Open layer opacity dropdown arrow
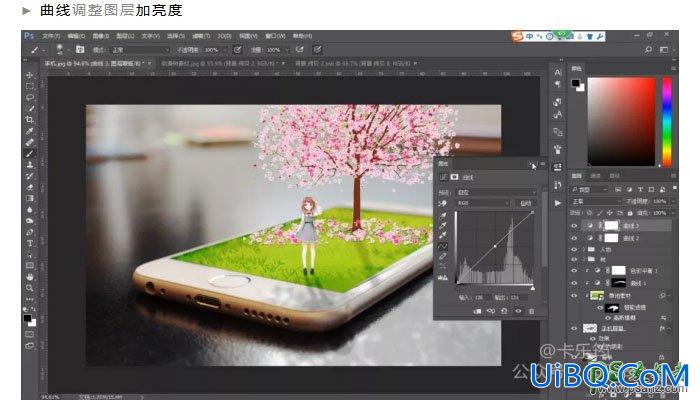Image resolution: width=700 pixels, height=400 pixels. [673, 201]
